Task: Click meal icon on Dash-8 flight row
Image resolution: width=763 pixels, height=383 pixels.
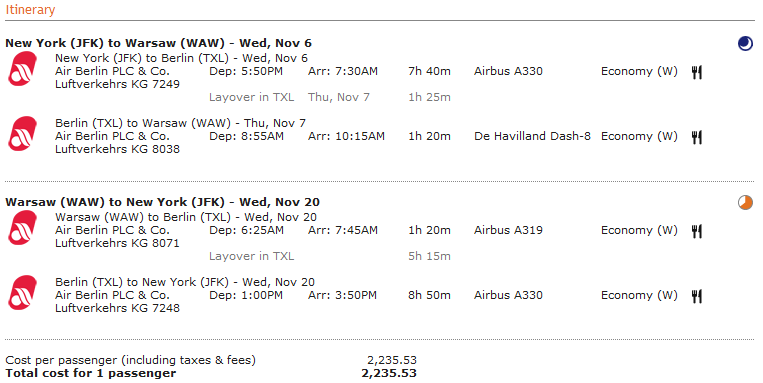Action: (697, 137)
